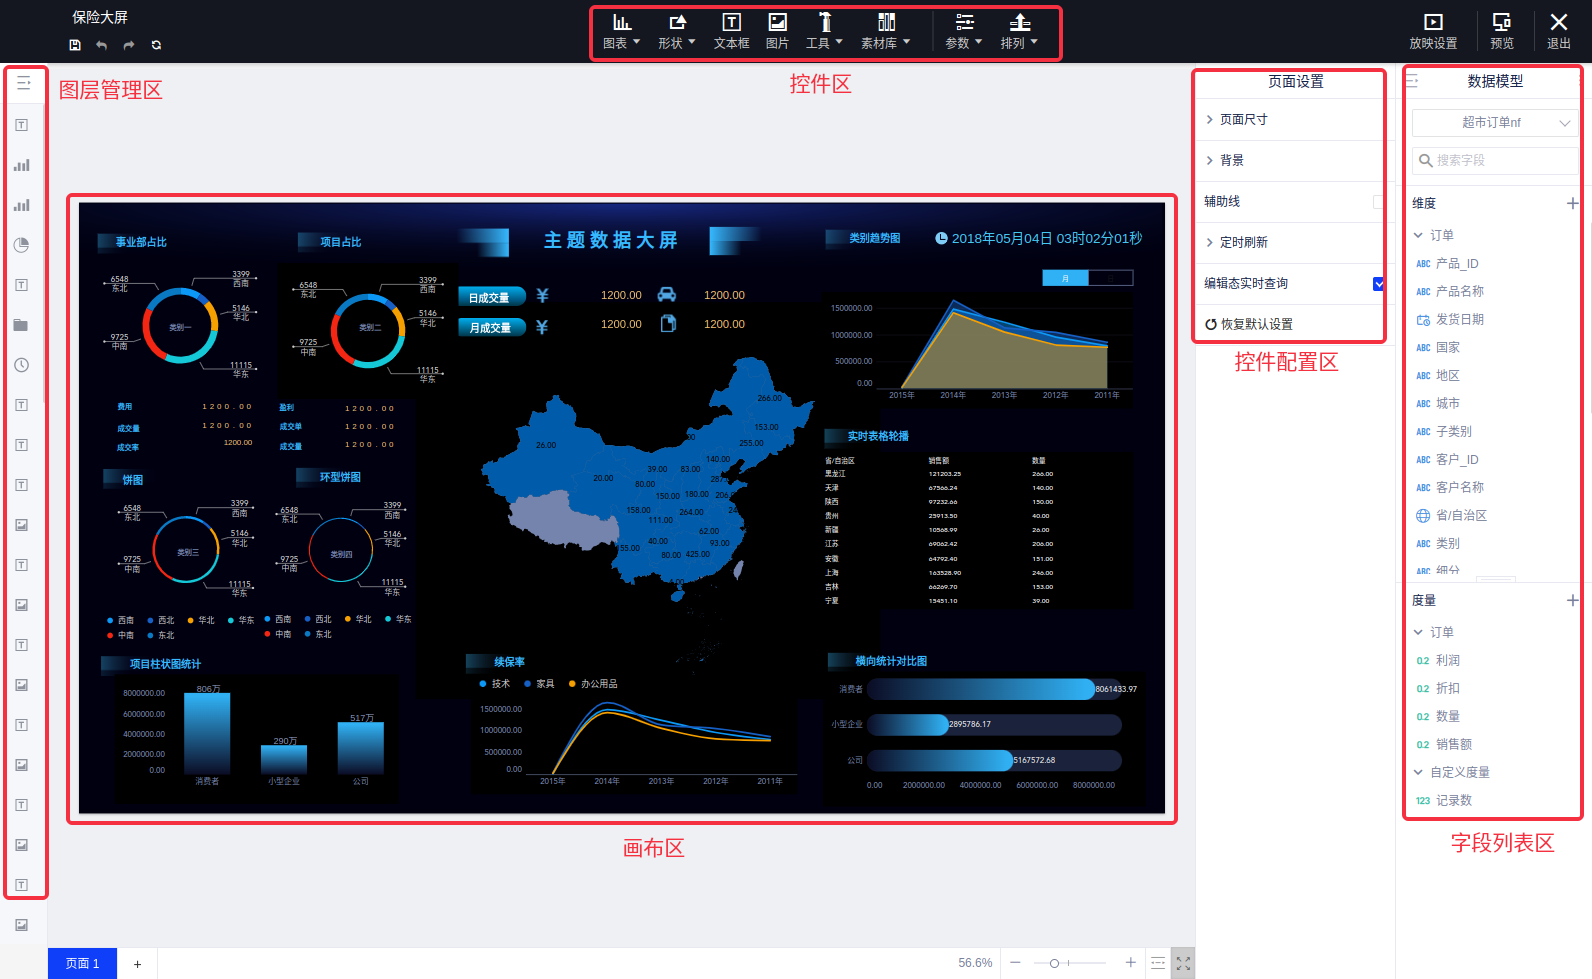This screenshot has height=979, width=1592.
Task: Open 放映设置 presentation settings
Action: pos(1433,31)
